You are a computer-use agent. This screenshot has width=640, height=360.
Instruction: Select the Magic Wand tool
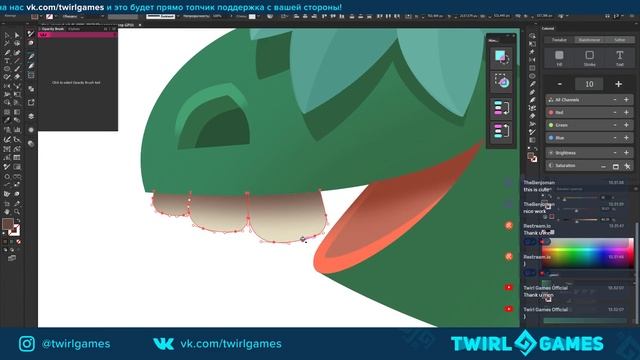(x=7, y=43)
